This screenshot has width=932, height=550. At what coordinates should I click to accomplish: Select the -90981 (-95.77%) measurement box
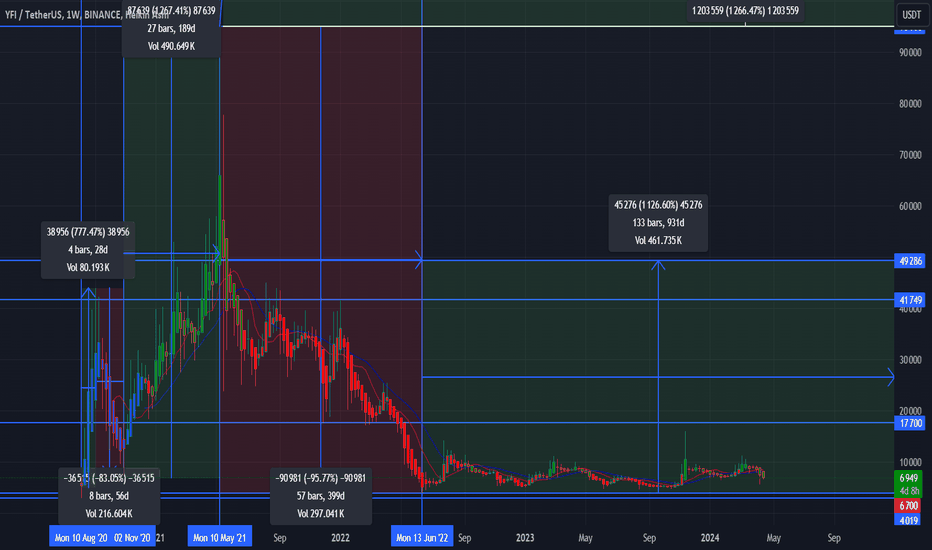point(321,496)
